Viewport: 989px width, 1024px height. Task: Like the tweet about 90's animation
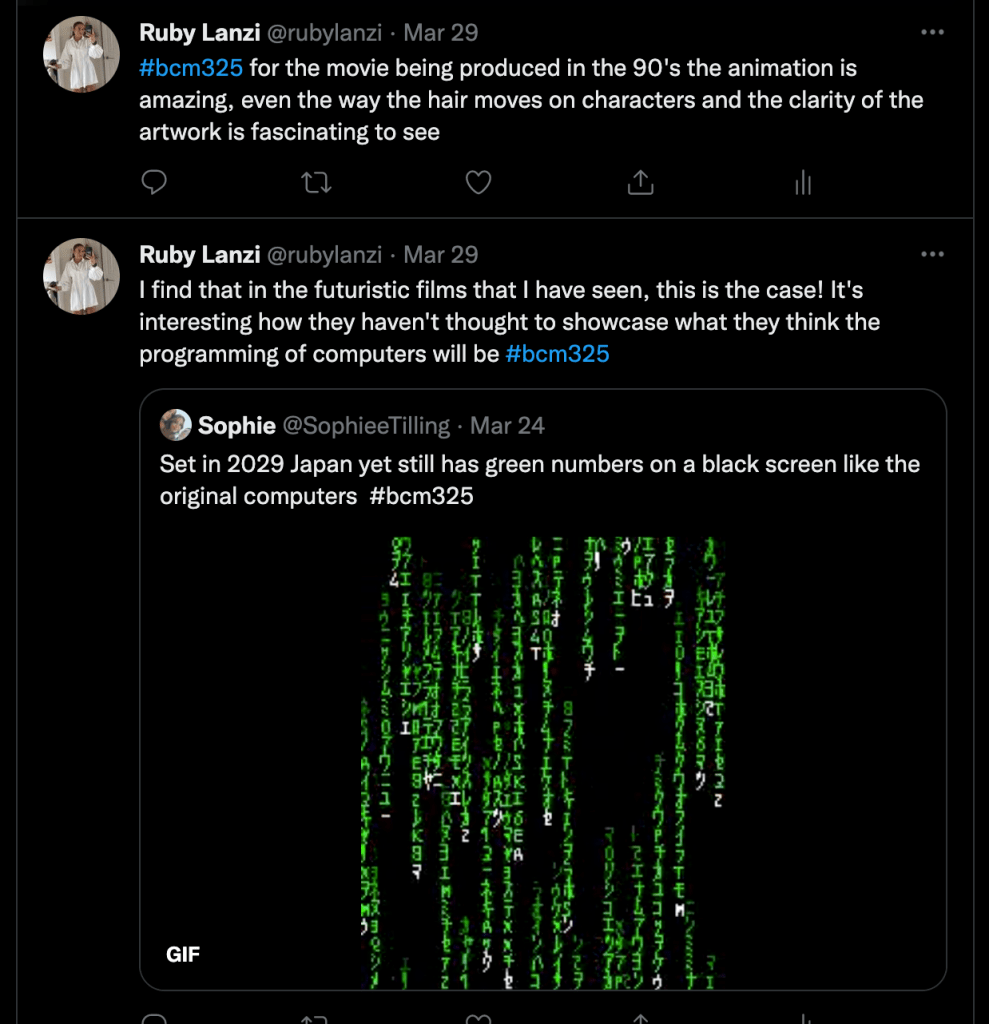click(x=479, y=182)
